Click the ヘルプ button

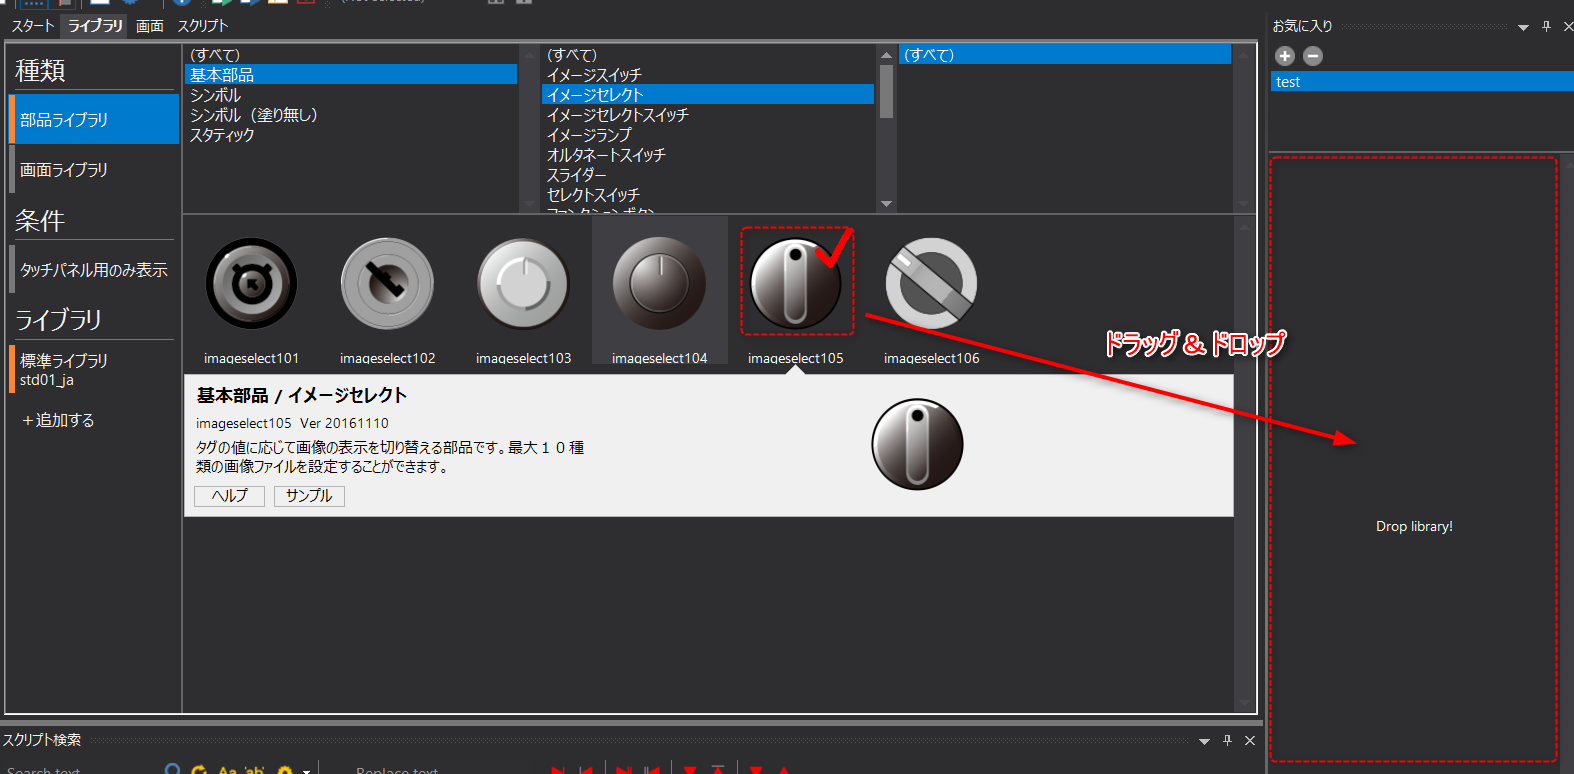click(x=229, y=496)
